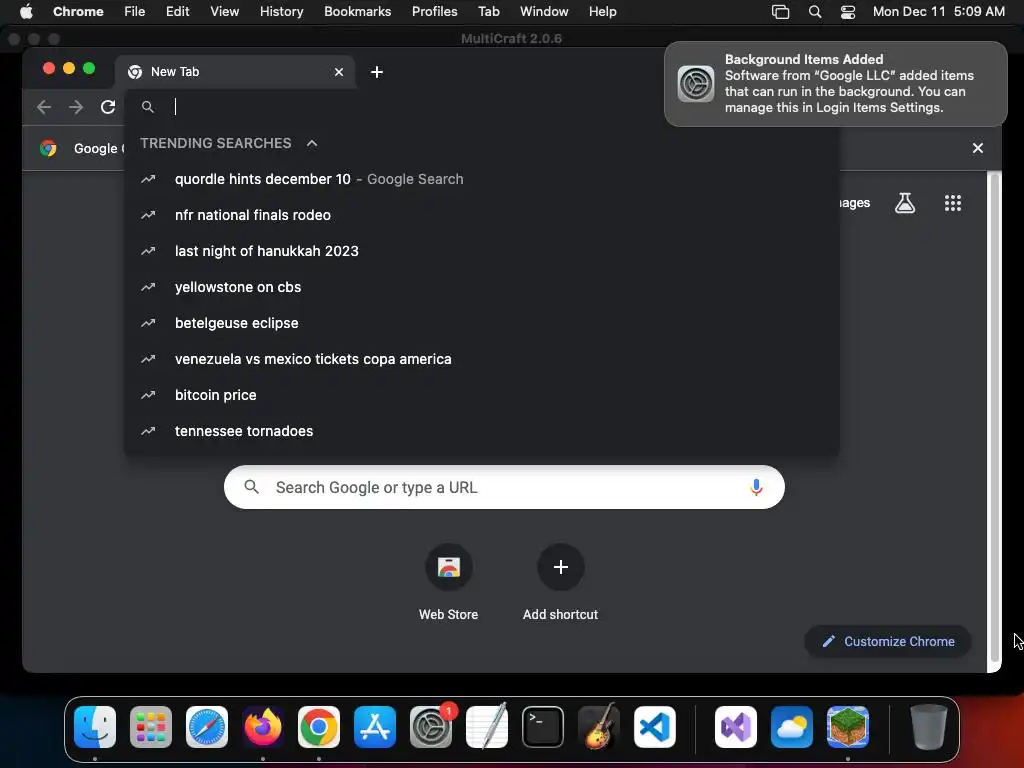Open a new tab with plus button
The image size is (1024, 768).
click(x=377, y=72)
